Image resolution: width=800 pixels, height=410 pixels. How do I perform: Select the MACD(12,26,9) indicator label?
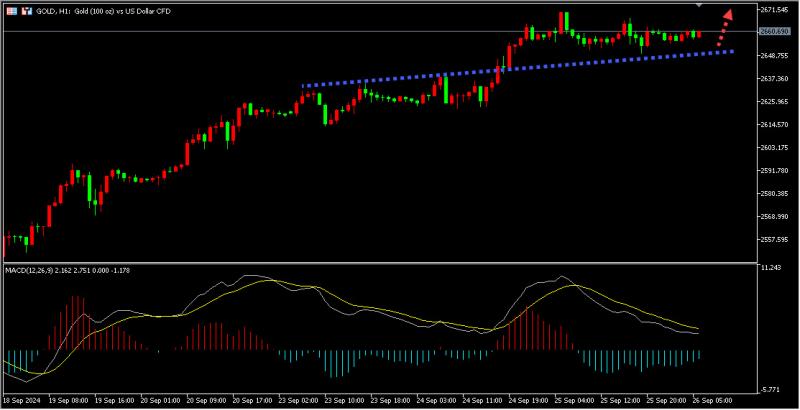[x=67, y=270]
